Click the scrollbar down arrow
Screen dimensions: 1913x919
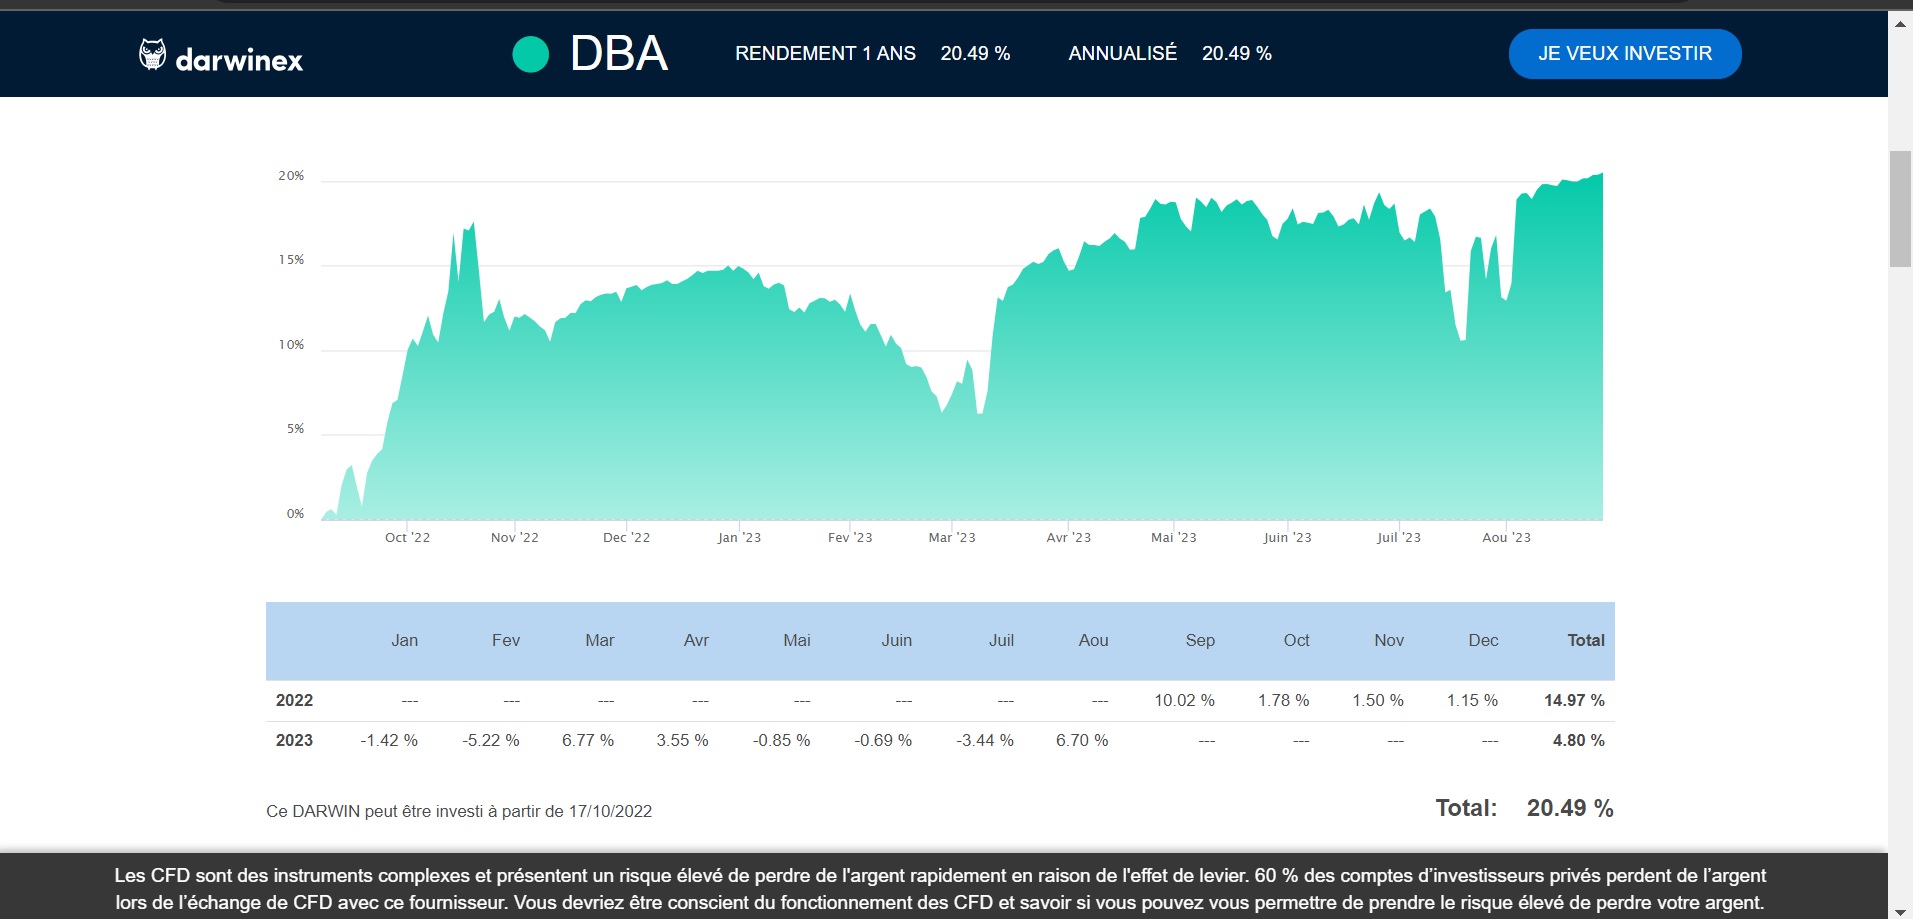pyautogui.click(x=1900, y=912)
